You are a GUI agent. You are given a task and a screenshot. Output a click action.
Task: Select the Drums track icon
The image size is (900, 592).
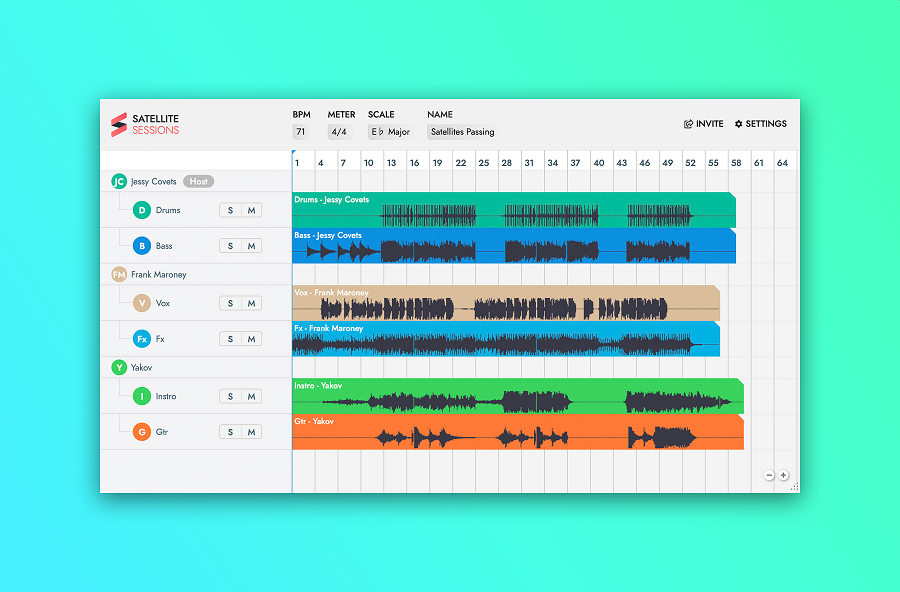click(x=142, y=210)
